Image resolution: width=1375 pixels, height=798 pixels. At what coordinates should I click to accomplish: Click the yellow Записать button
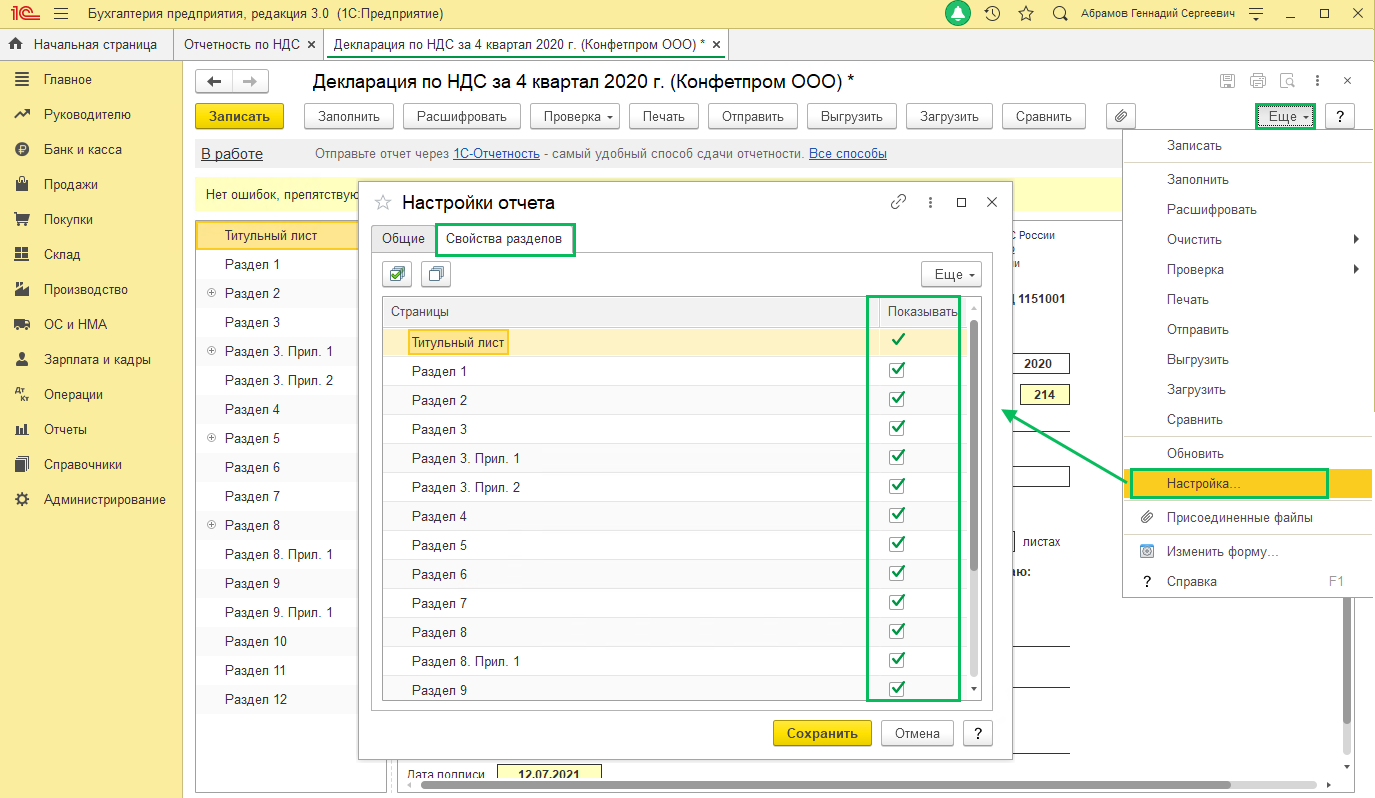[240, 116]
